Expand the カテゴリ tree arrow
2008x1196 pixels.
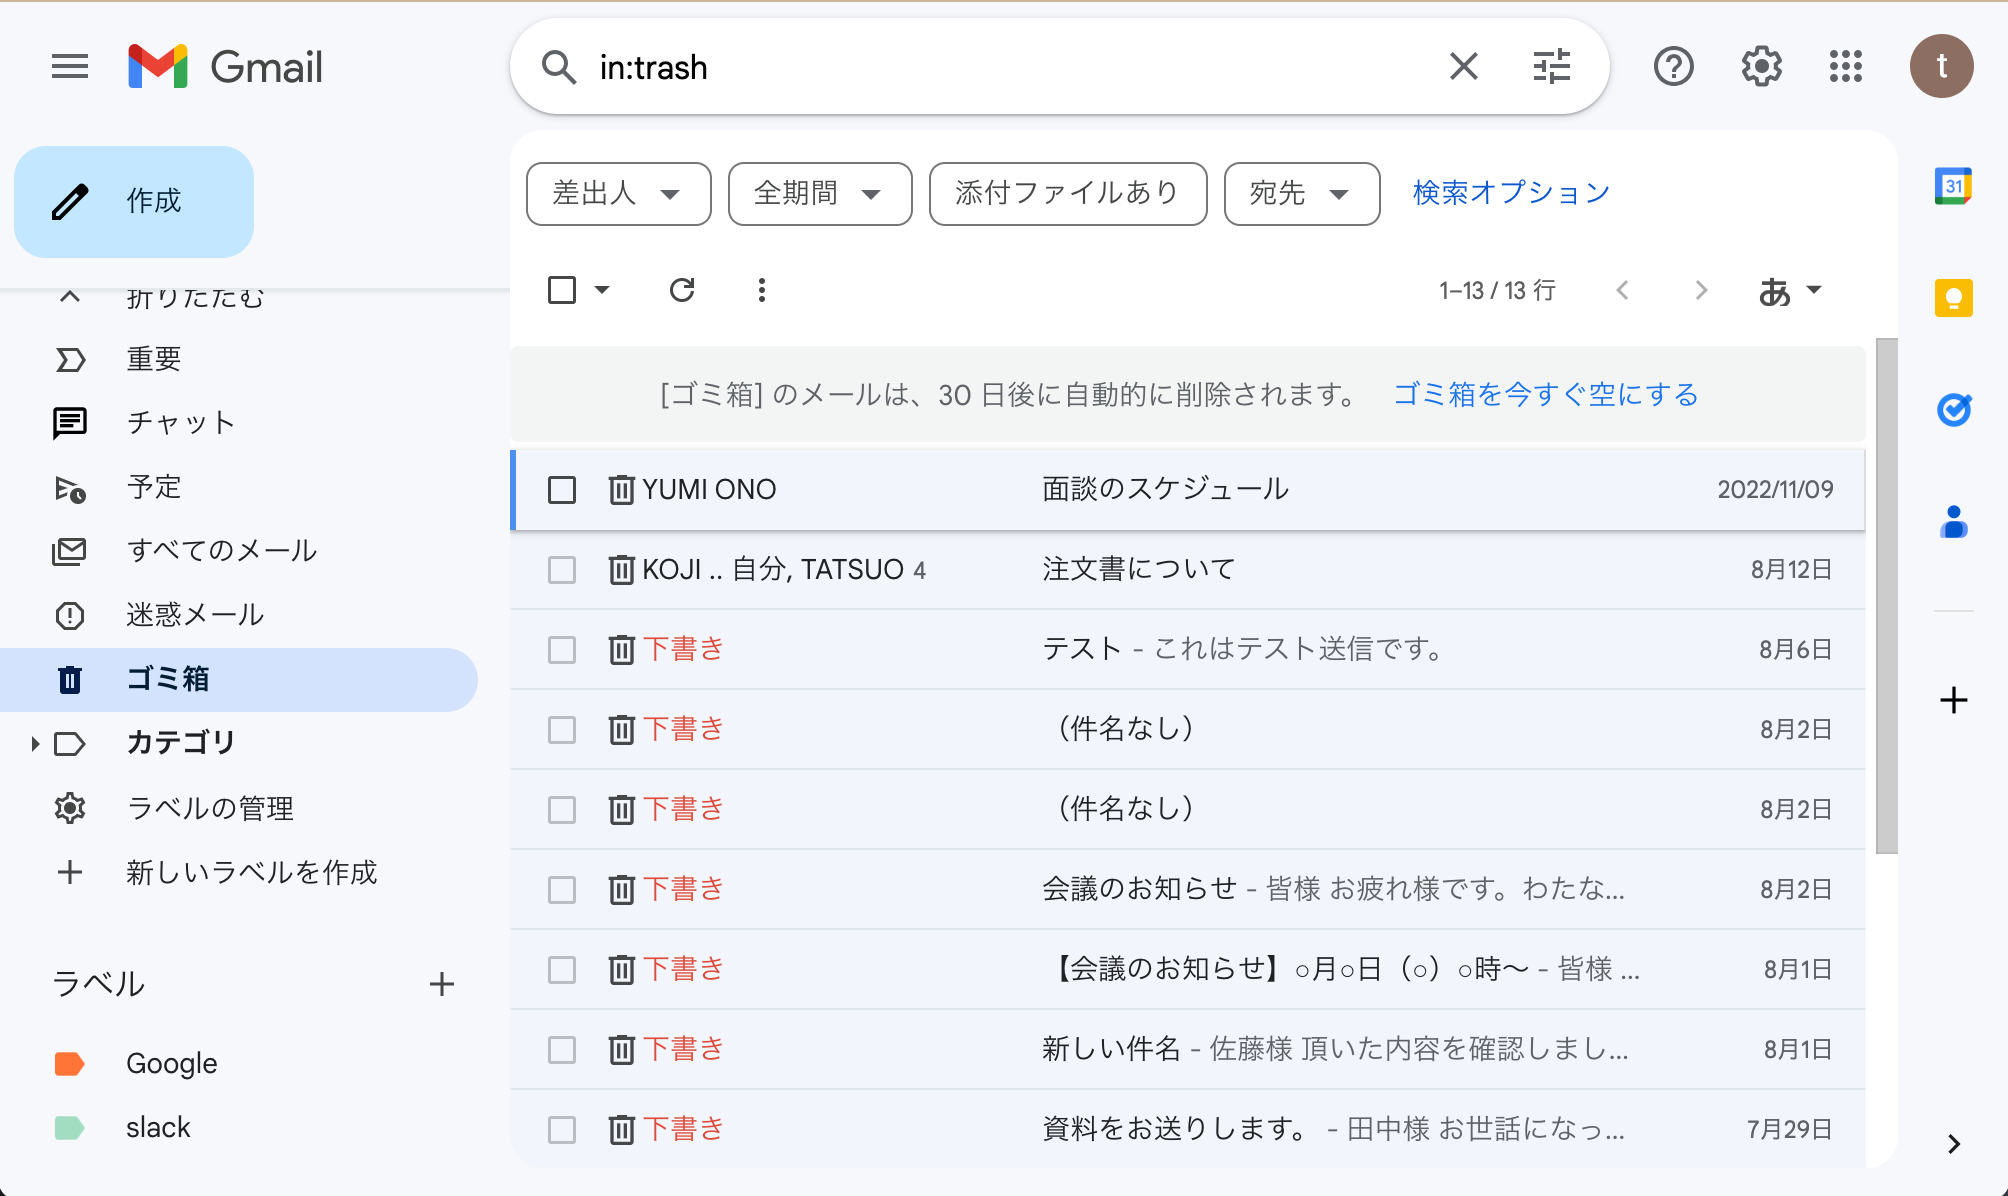click(x=34, y=743)
